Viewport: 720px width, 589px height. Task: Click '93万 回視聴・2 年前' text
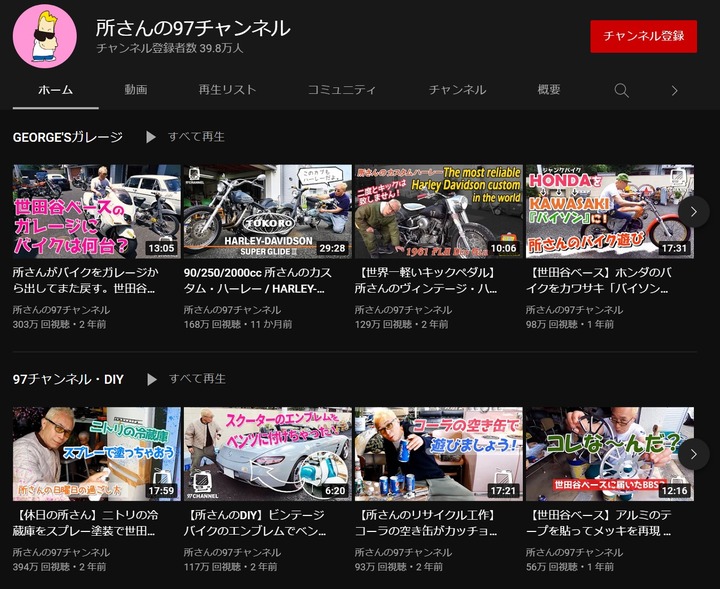(399, 567)
